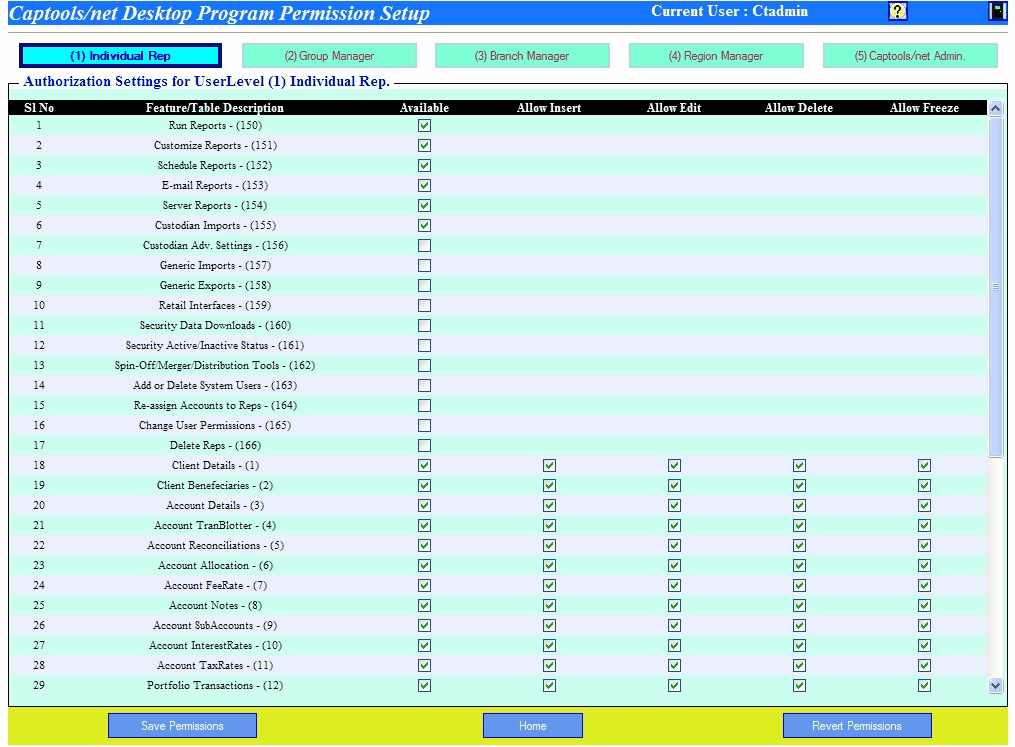Click the Home button
The height and width of the screenshot is (747, 1015).
point(532,725)
